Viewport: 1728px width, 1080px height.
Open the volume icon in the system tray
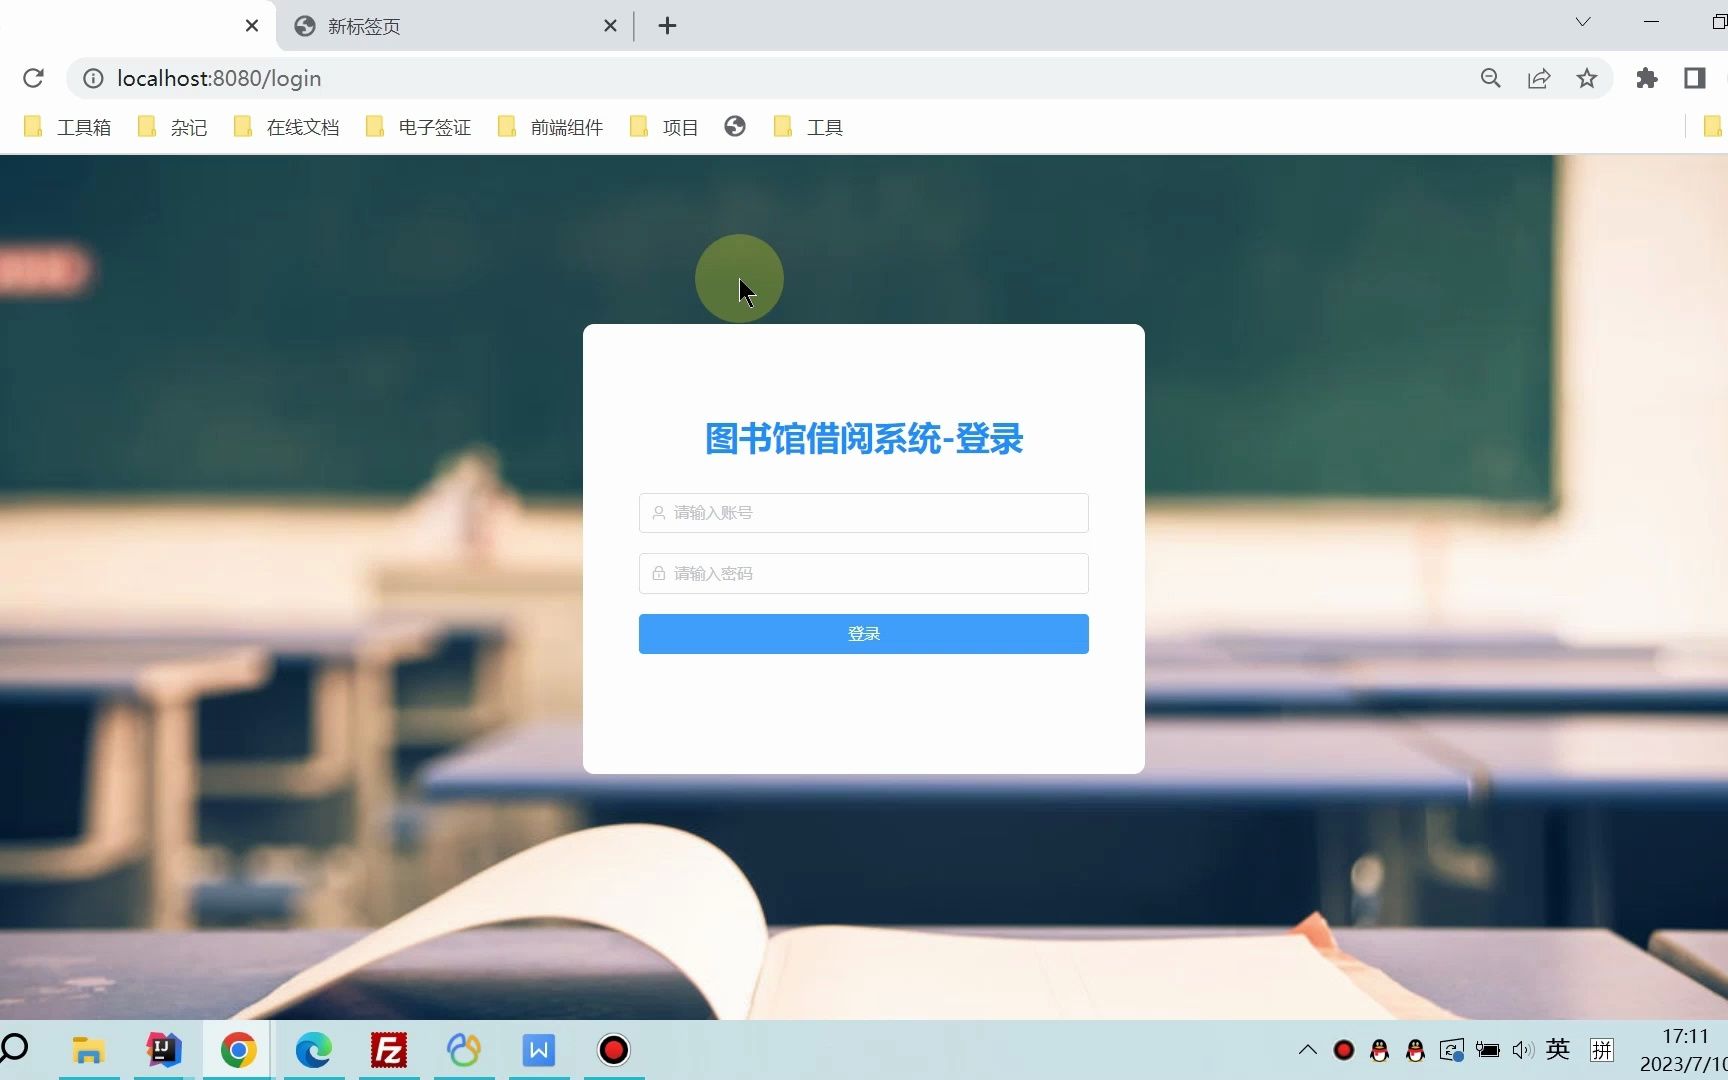point(1522,1050)
